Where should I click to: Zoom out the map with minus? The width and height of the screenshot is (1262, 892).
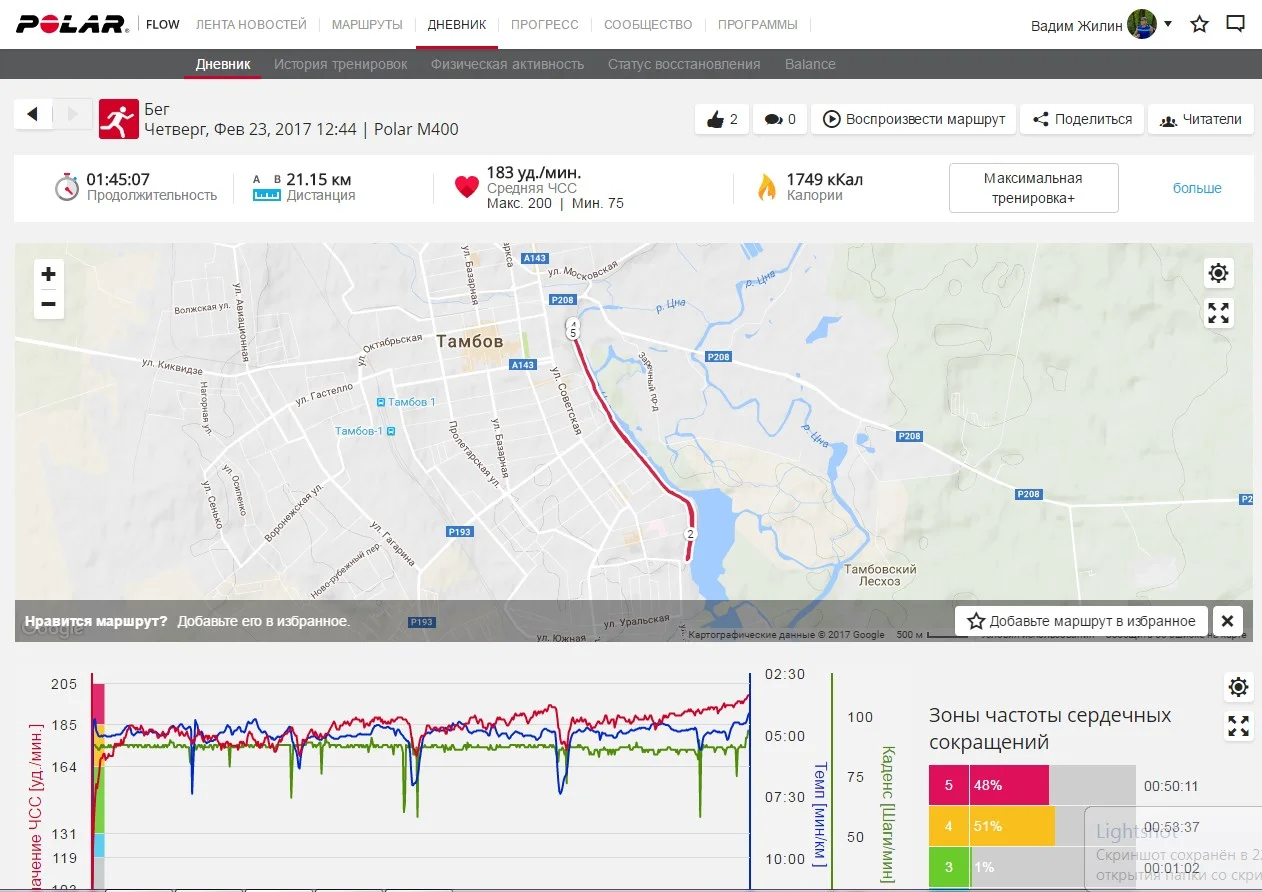coord(48,304)
